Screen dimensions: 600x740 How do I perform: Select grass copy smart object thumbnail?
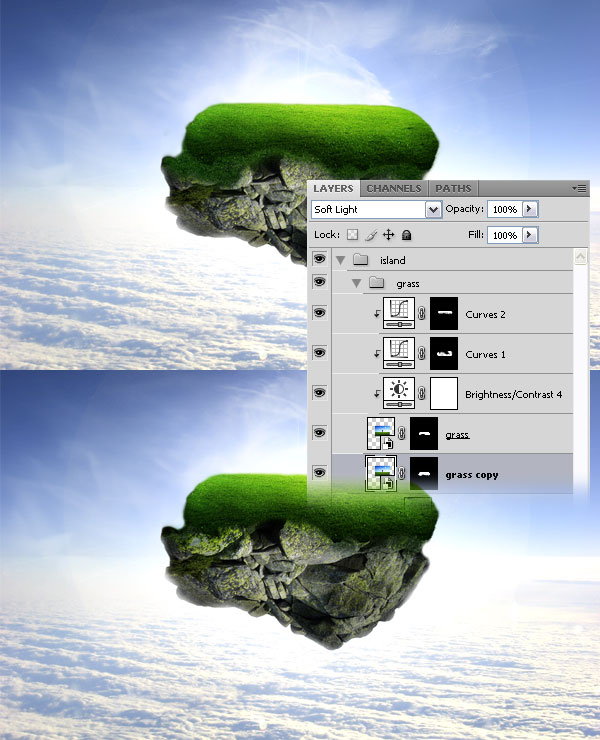pos(381,473)
